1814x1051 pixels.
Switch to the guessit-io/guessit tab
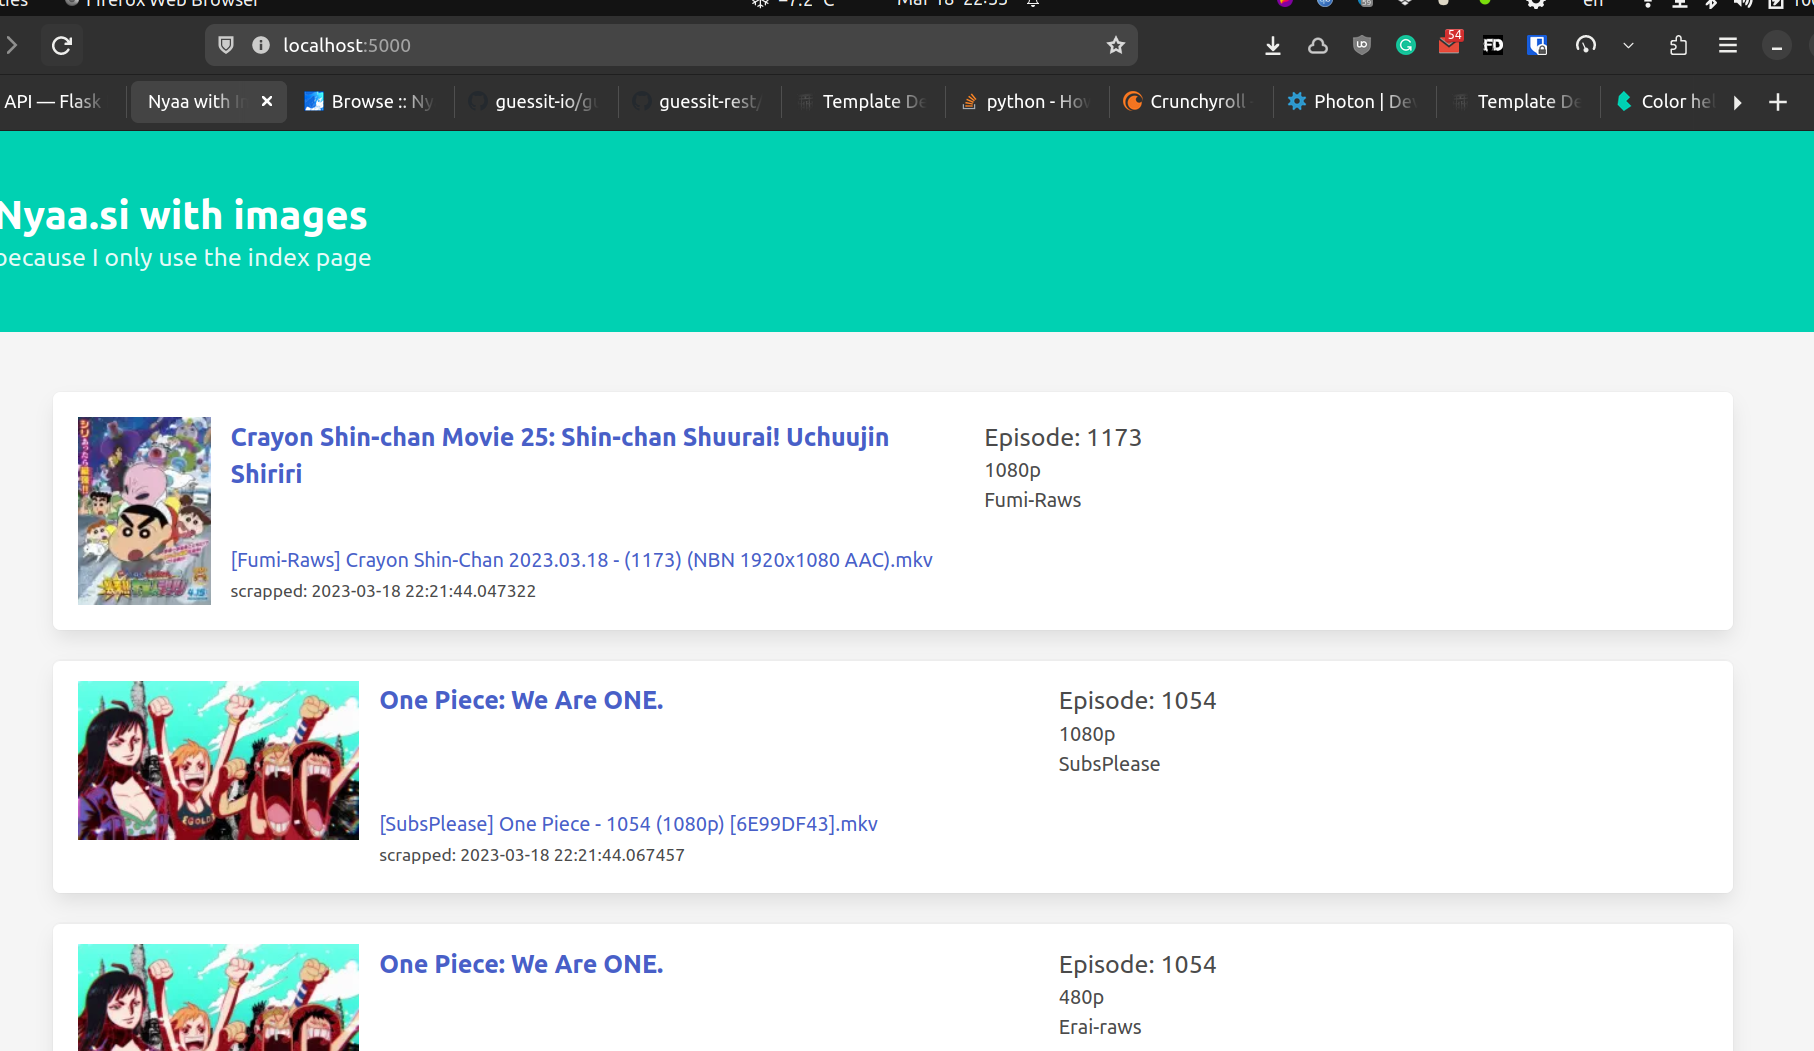[534, 101]
